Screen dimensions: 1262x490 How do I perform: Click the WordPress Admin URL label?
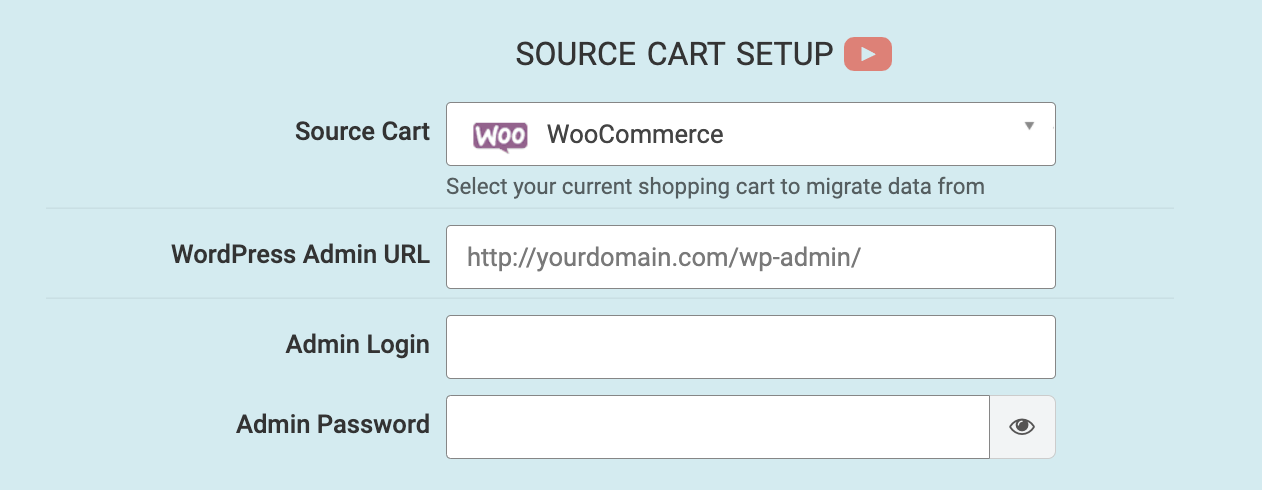[x=300, y=254]
